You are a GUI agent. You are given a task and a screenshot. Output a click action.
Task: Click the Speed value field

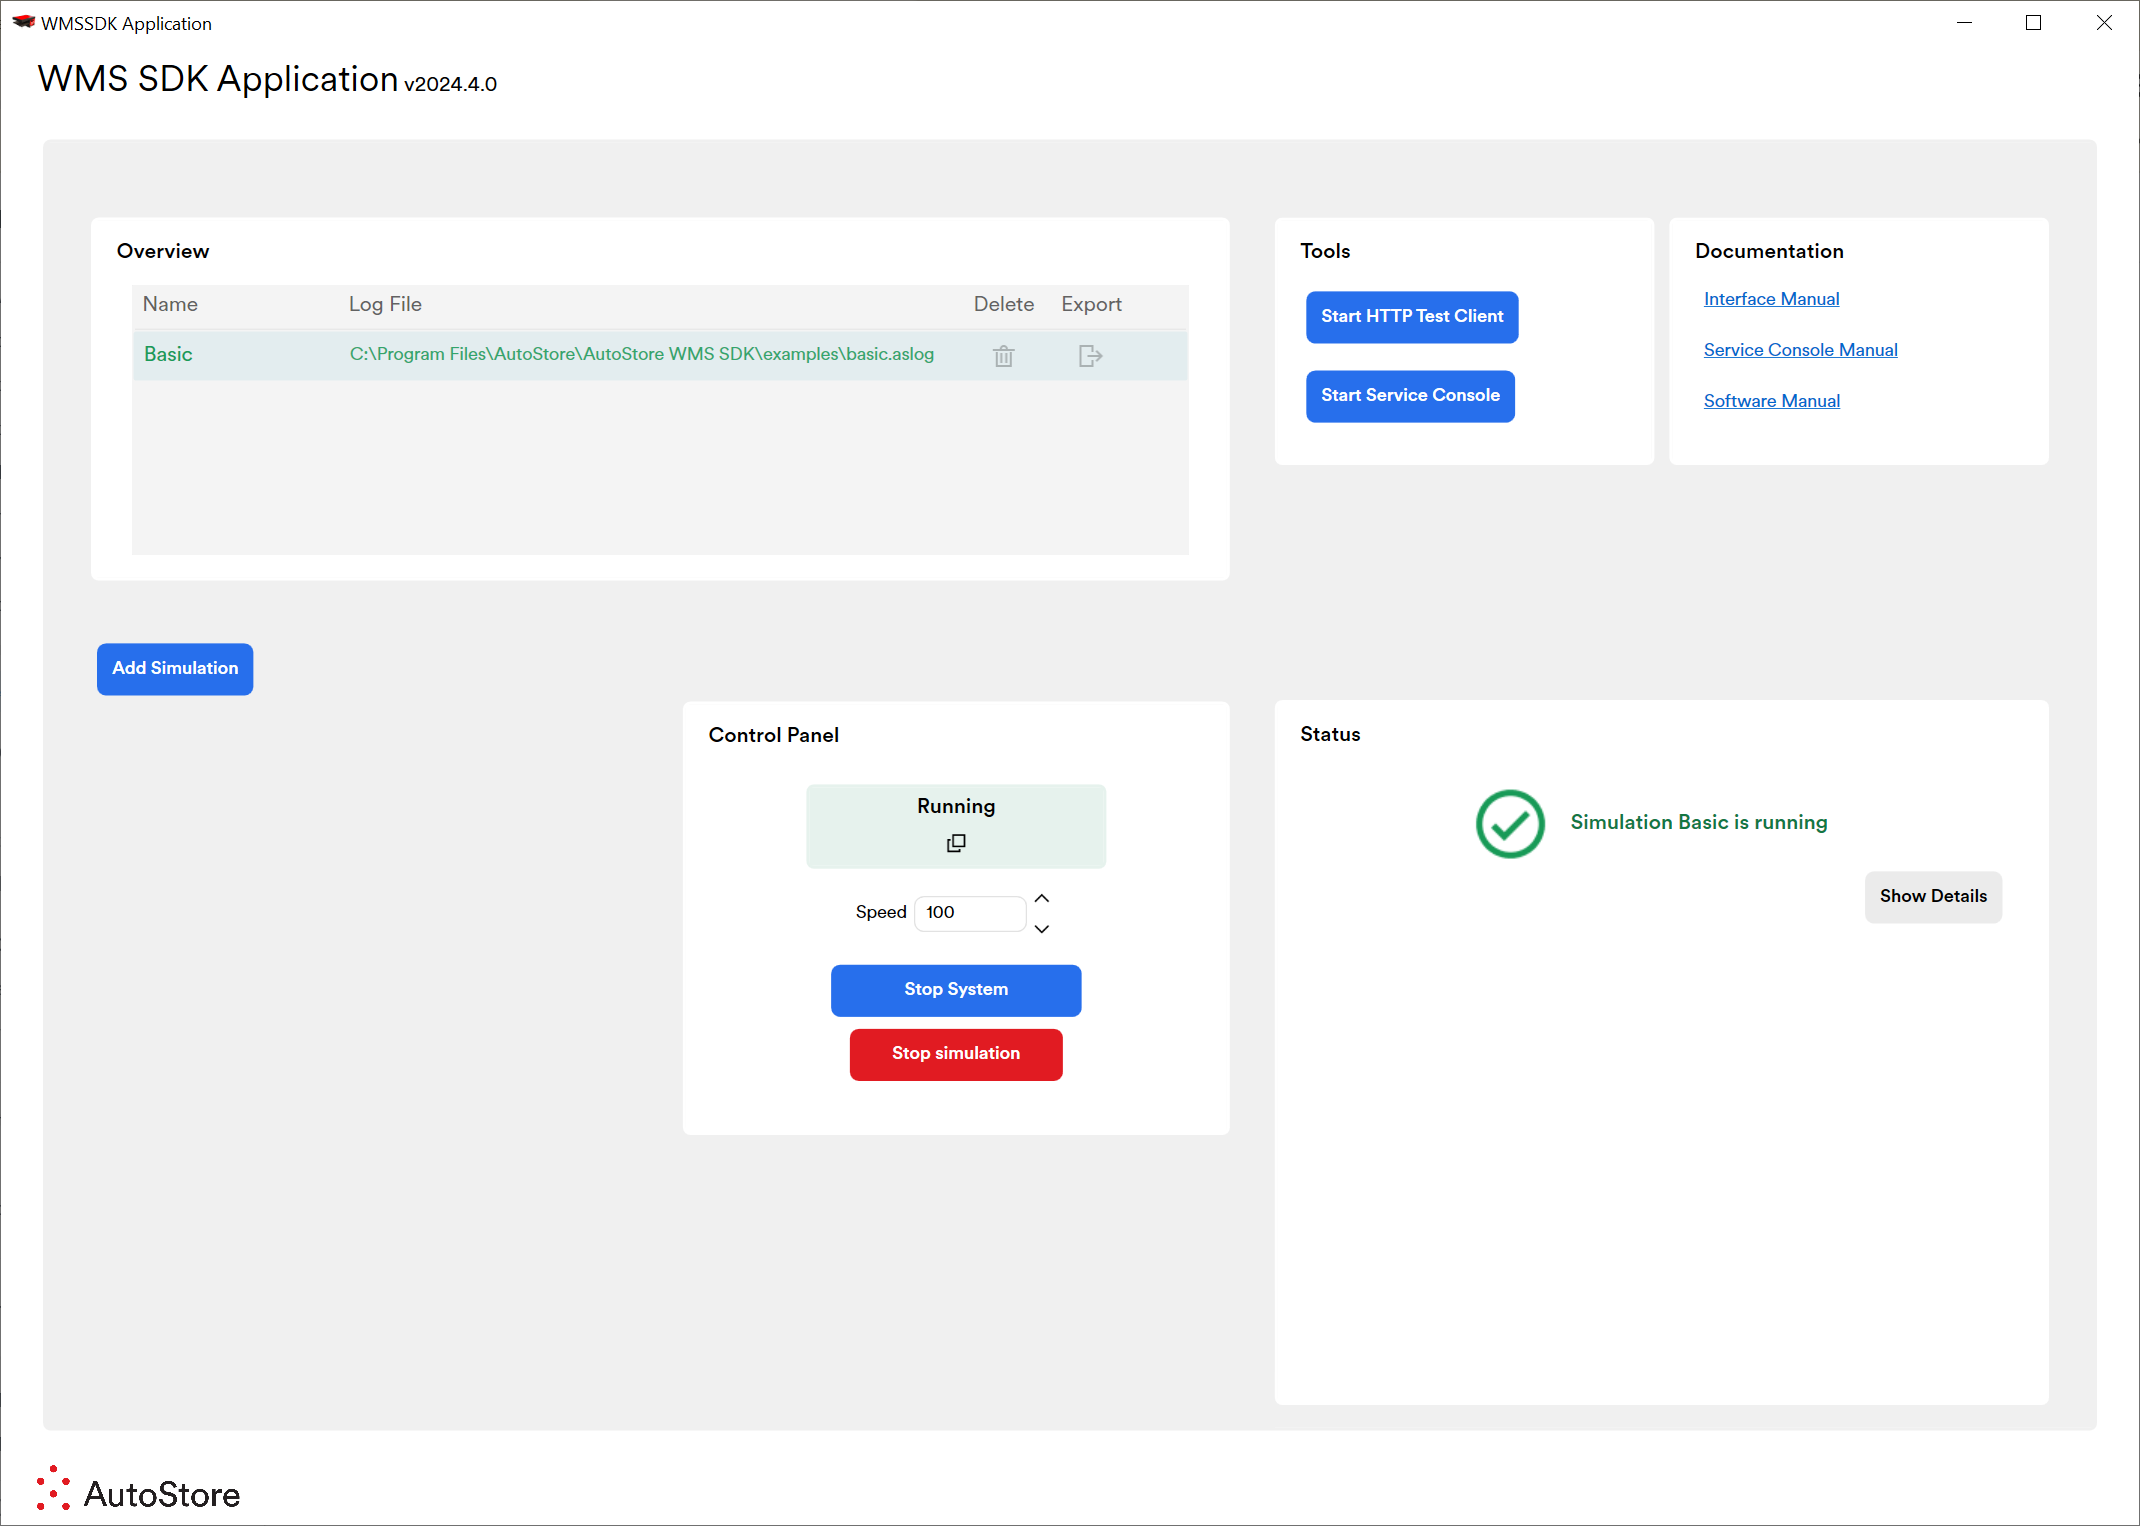click(970, 913)
